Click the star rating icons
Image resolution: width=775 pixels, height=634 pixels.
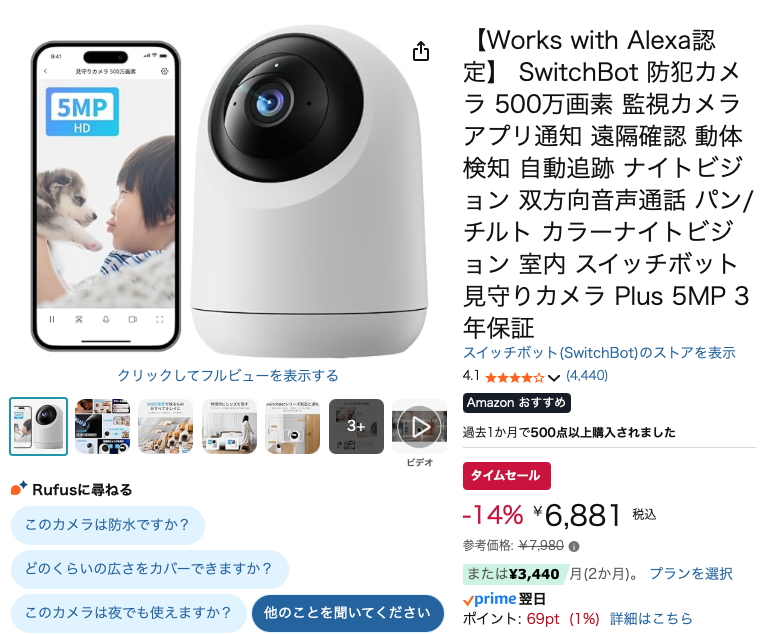click(x=515, y=378)
